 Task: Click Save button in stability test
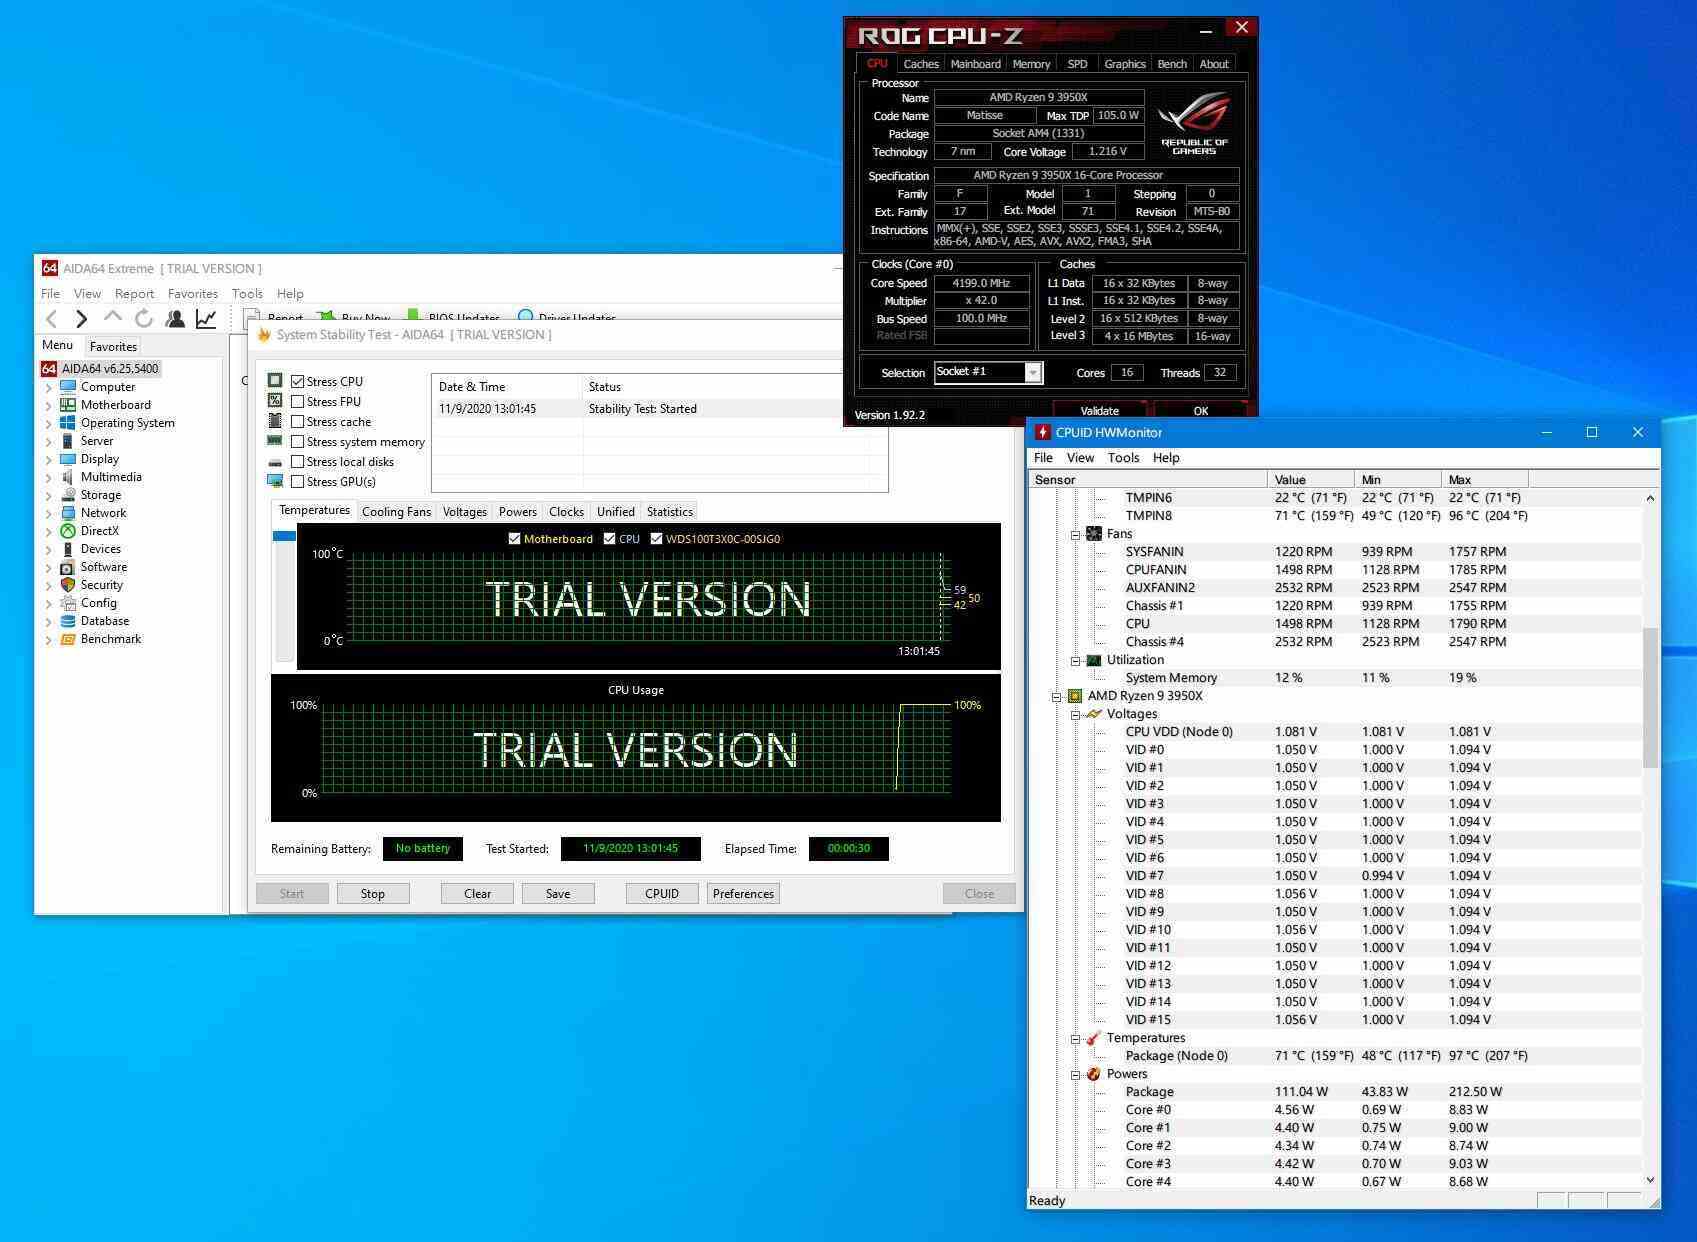(558, 894)
